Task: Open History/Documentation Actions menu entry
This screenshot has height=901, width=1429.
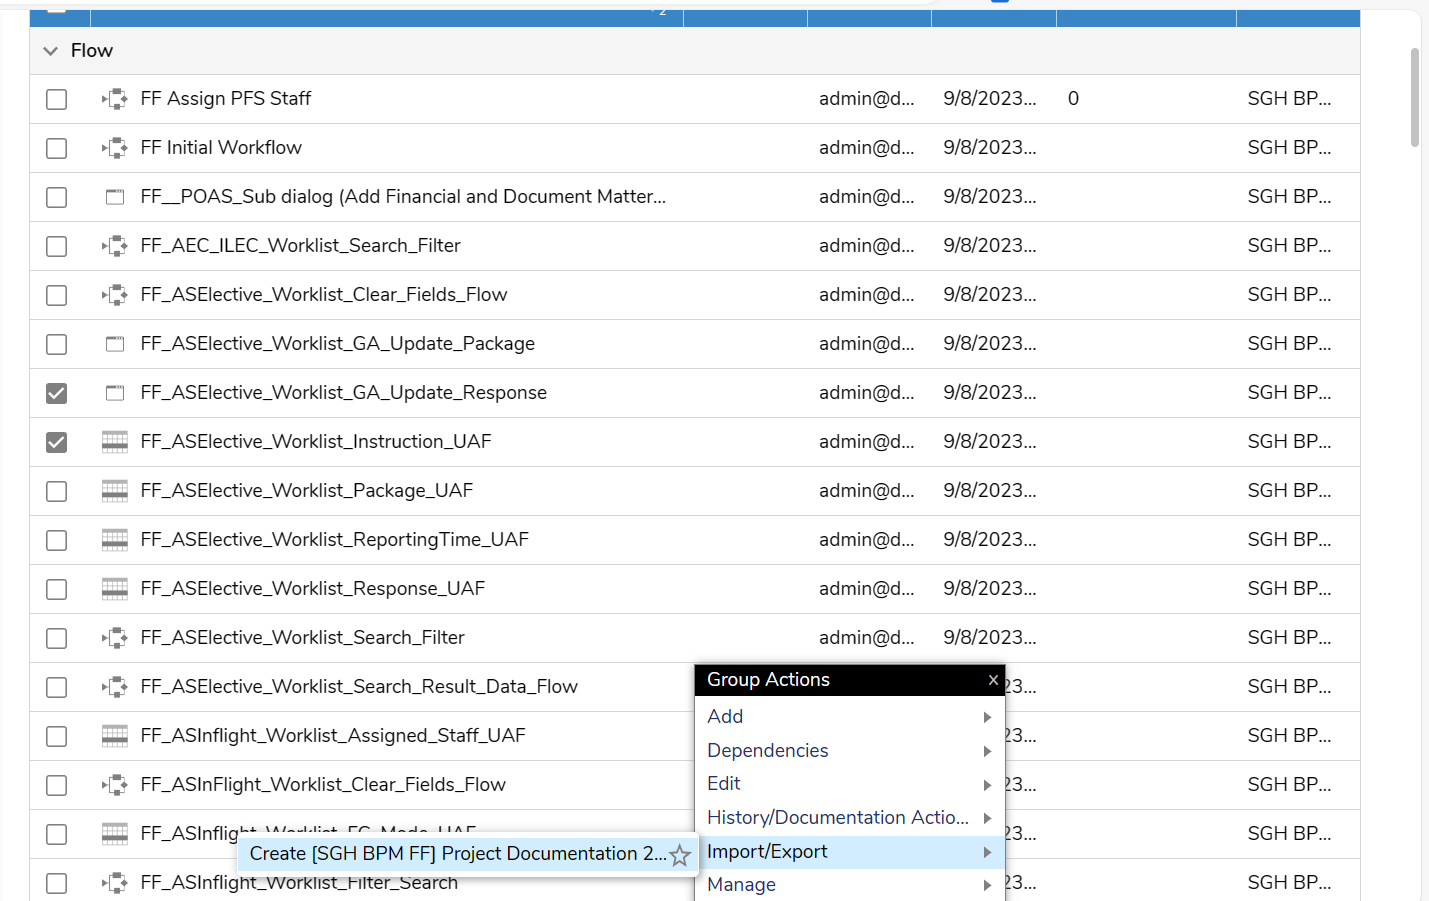Action: tap(850, 818)
